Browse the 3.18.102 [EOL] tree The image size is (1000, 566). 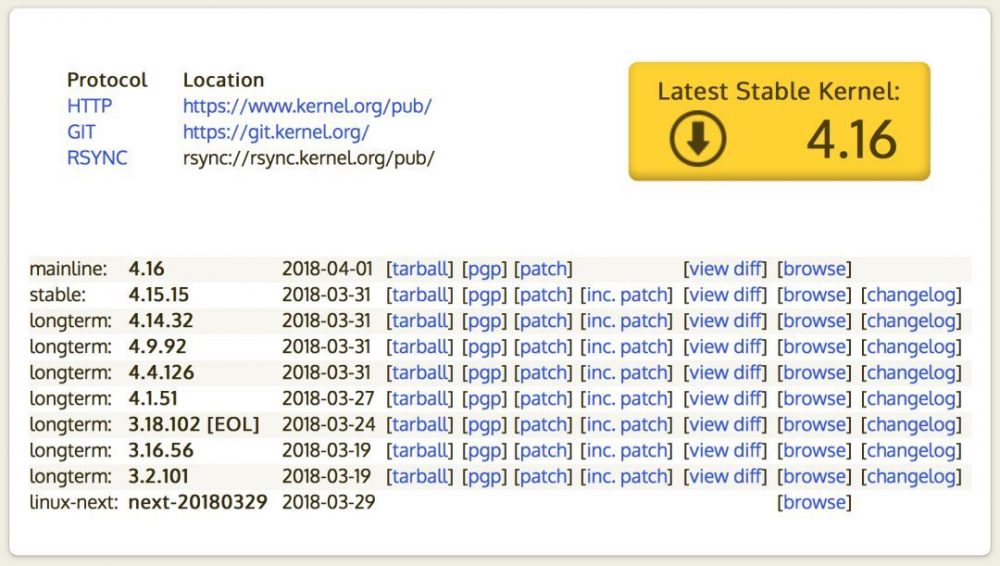pyautogui.click(x=814, y=424)
